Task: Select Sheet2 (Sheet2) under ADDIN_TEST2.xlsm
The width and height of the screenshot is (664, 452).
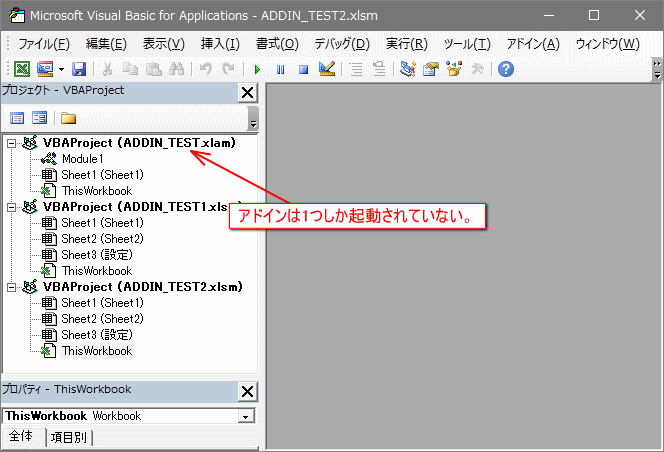Action: [102, 319]
